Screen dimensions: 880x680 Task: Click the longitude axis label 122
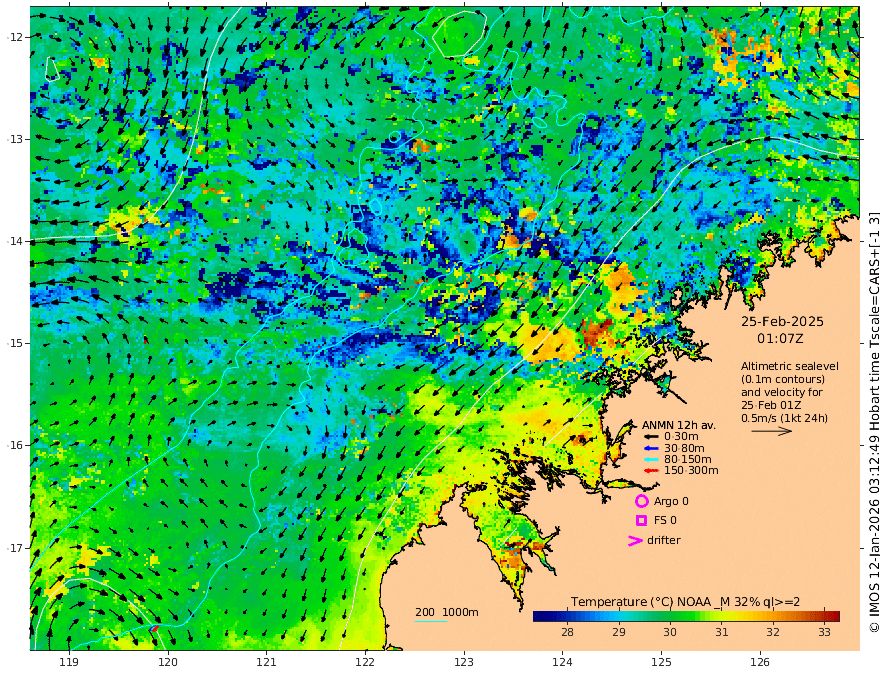tap(365, 662)
